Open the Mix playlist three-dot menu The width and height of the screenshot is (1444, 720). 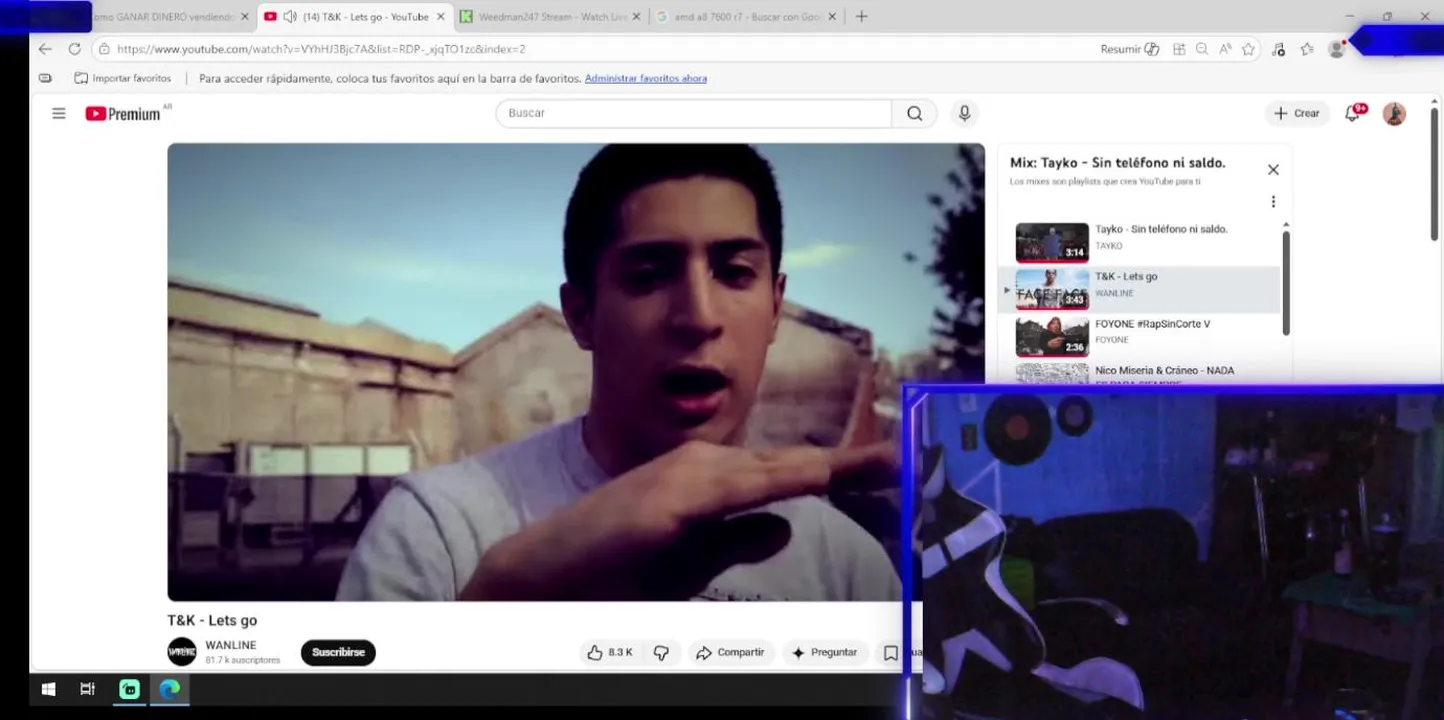1273,201
